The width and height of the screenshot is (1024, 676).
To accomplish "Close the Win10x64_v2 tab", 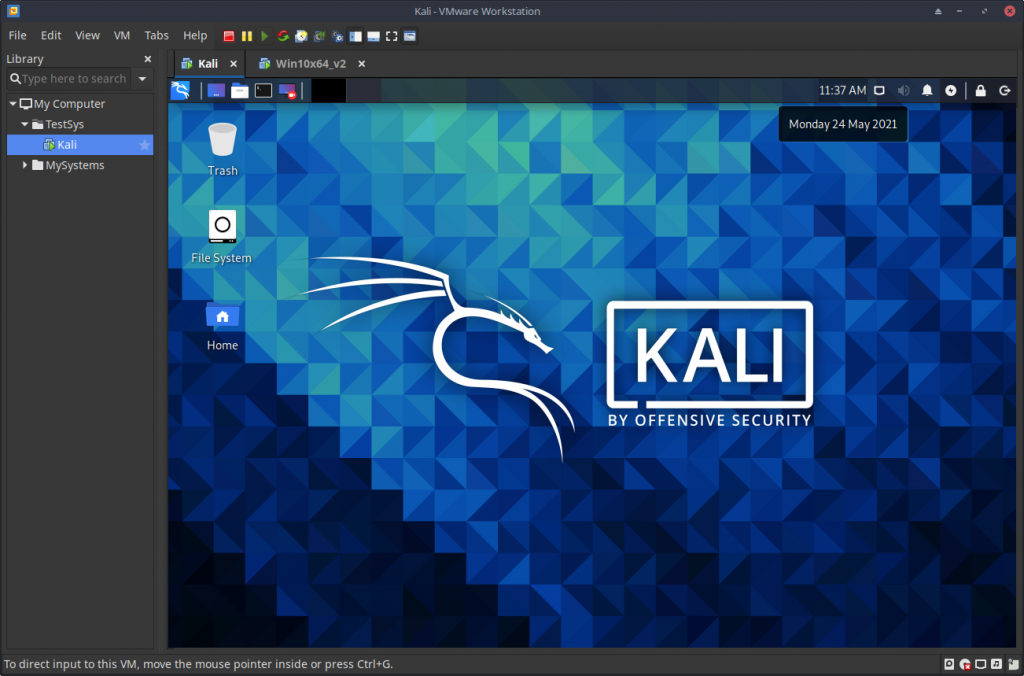I will point(361,63).
